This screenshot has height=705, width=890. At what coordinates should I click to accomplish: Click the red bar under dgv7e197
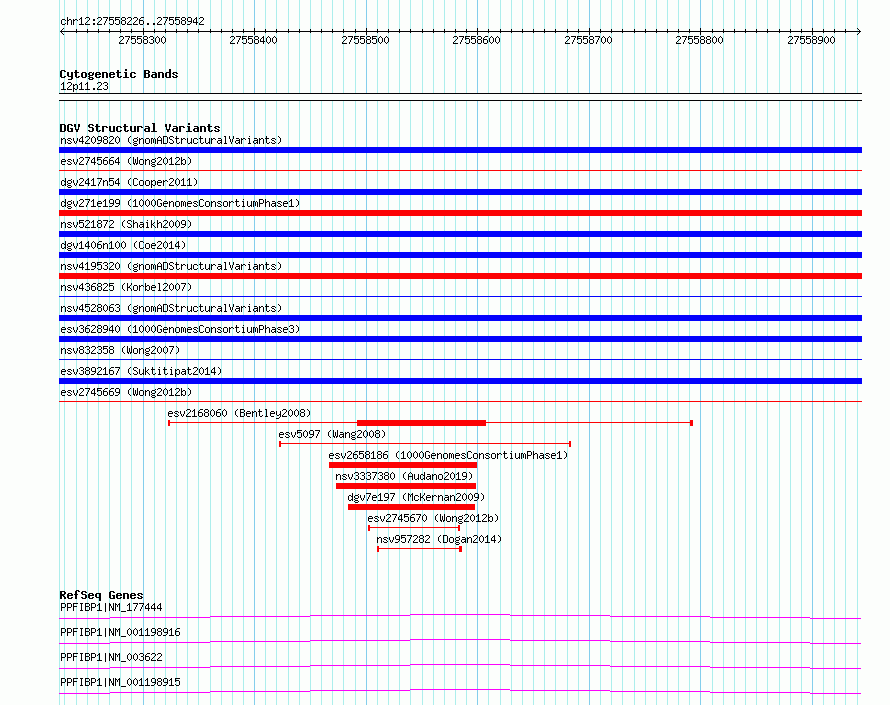[x=412, y=507]
